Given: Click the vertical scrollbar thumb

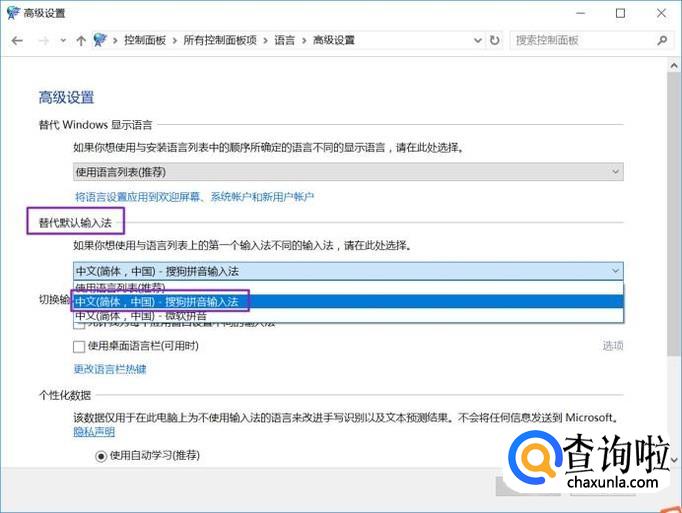Looking at the screenshot, I should (x=674, y=215).
